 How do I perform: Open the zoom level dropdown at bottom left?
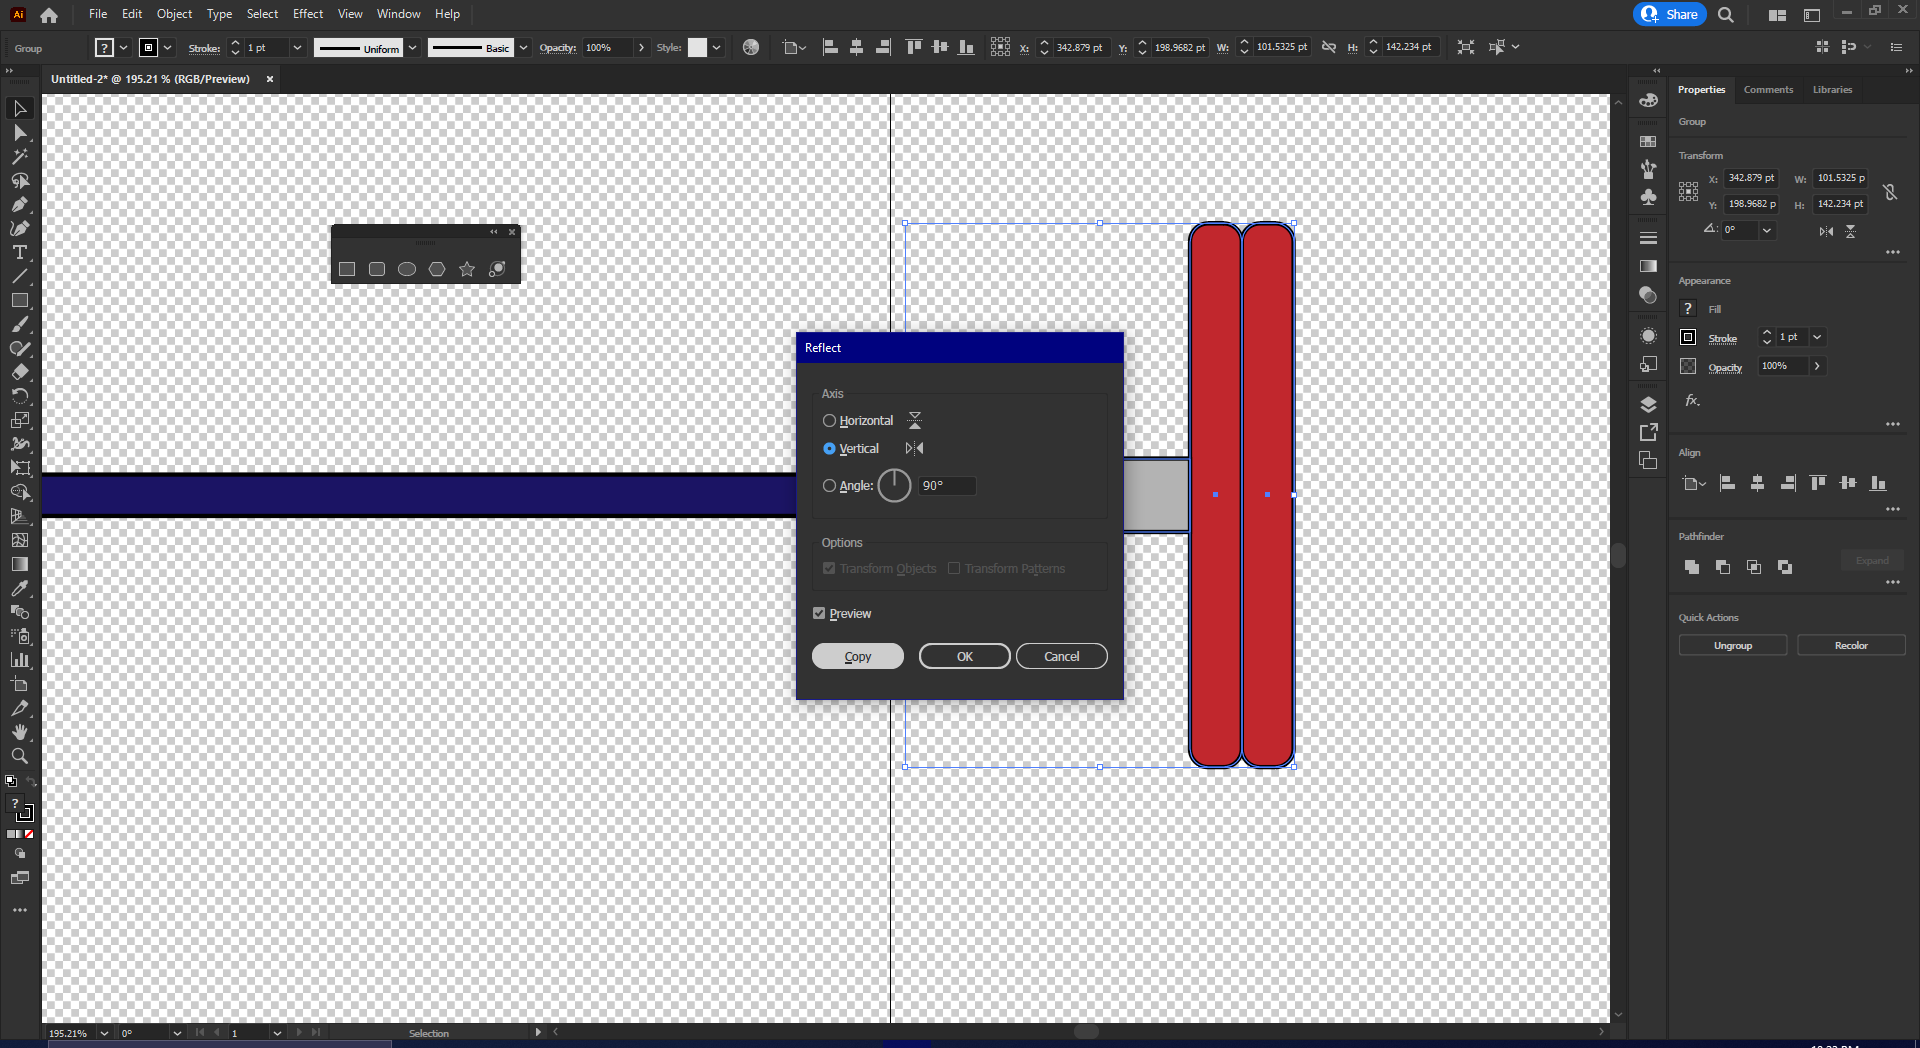(x=103, y=1033)
